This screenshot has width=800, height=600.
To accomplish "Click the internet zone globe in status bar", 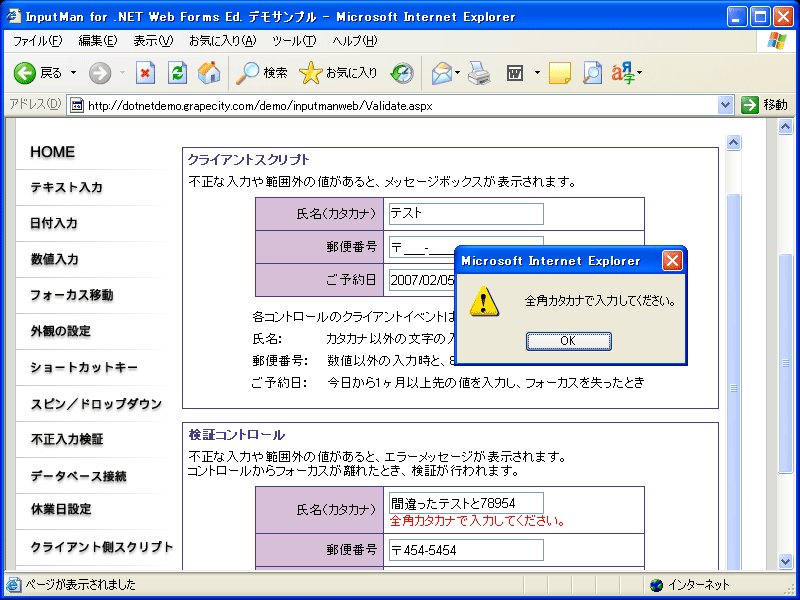I will [657, 585].
